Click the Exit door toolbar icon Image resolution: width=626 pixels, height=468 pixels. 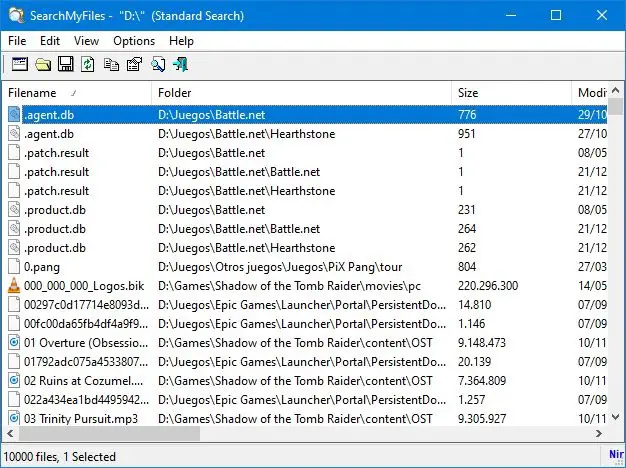pos(180,64)
